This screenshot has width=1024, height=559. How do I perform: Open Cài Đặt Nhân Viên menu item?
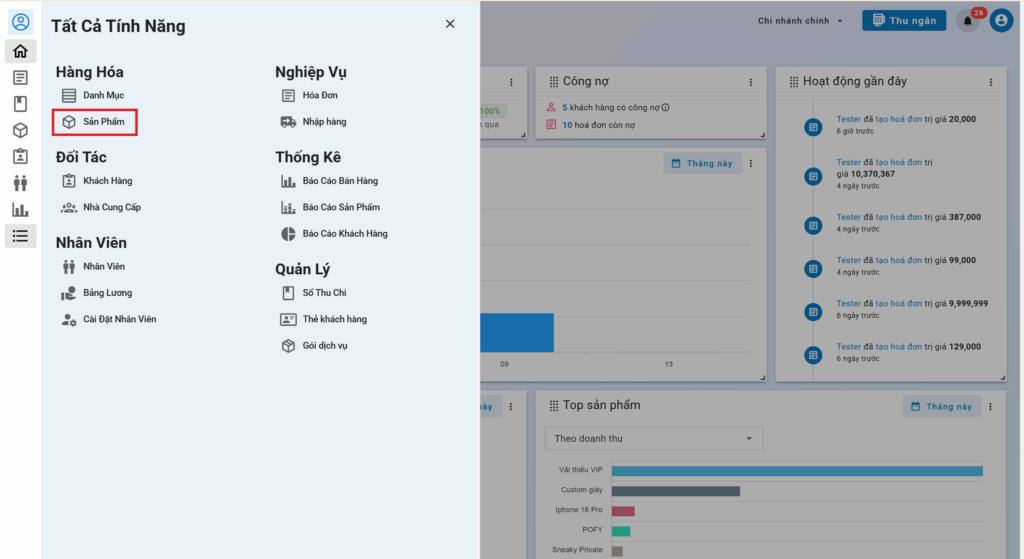(119, 319)
